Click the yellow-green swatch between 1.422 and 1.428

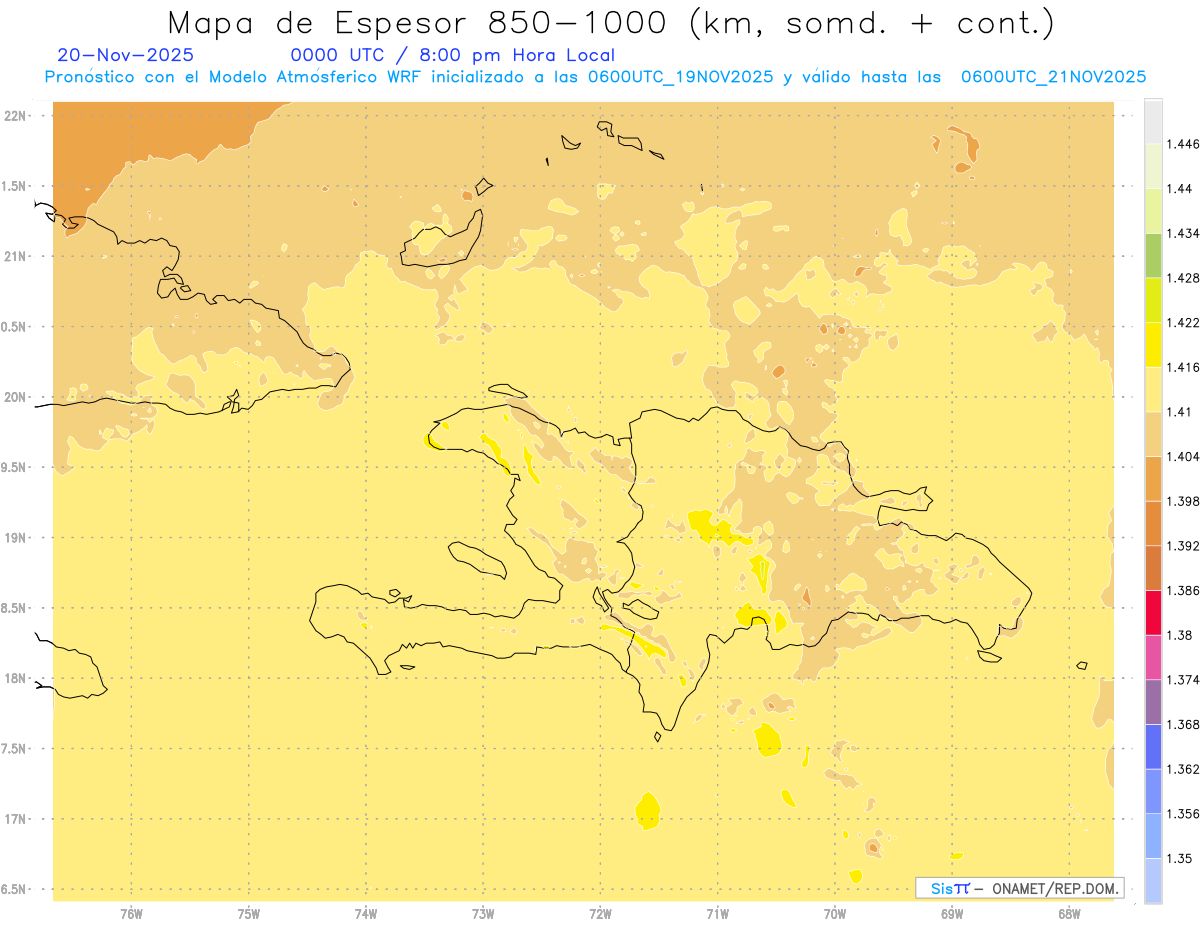[1152, 300]
